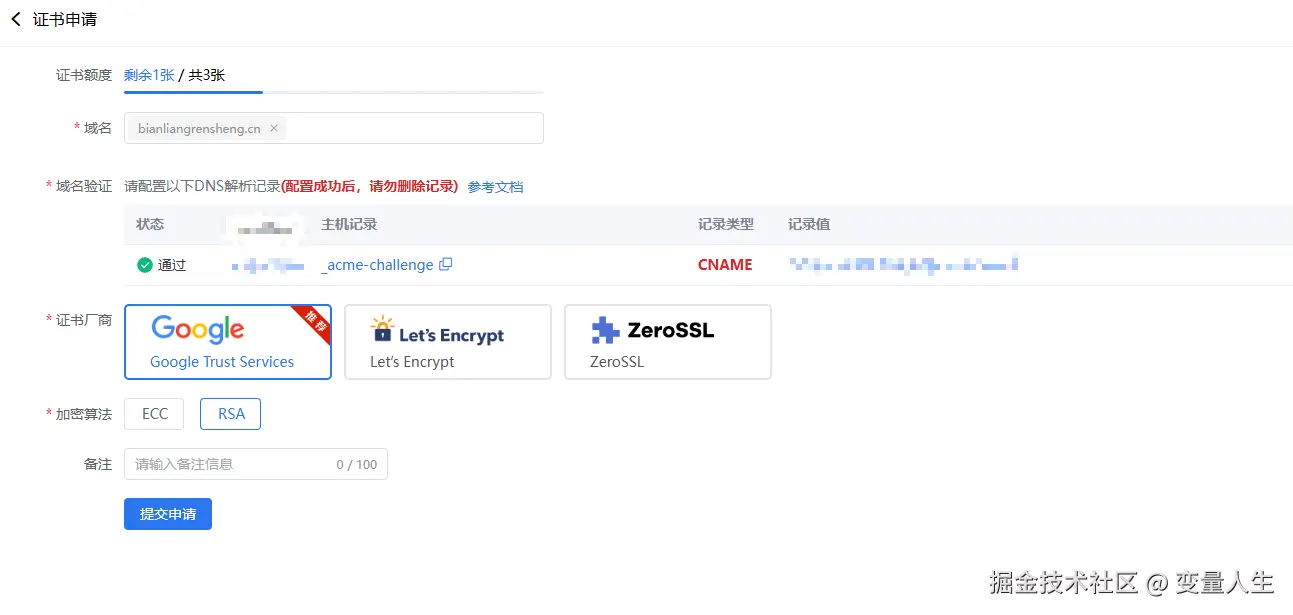Click the ZeroSSL logo icon

pos(605,330)
